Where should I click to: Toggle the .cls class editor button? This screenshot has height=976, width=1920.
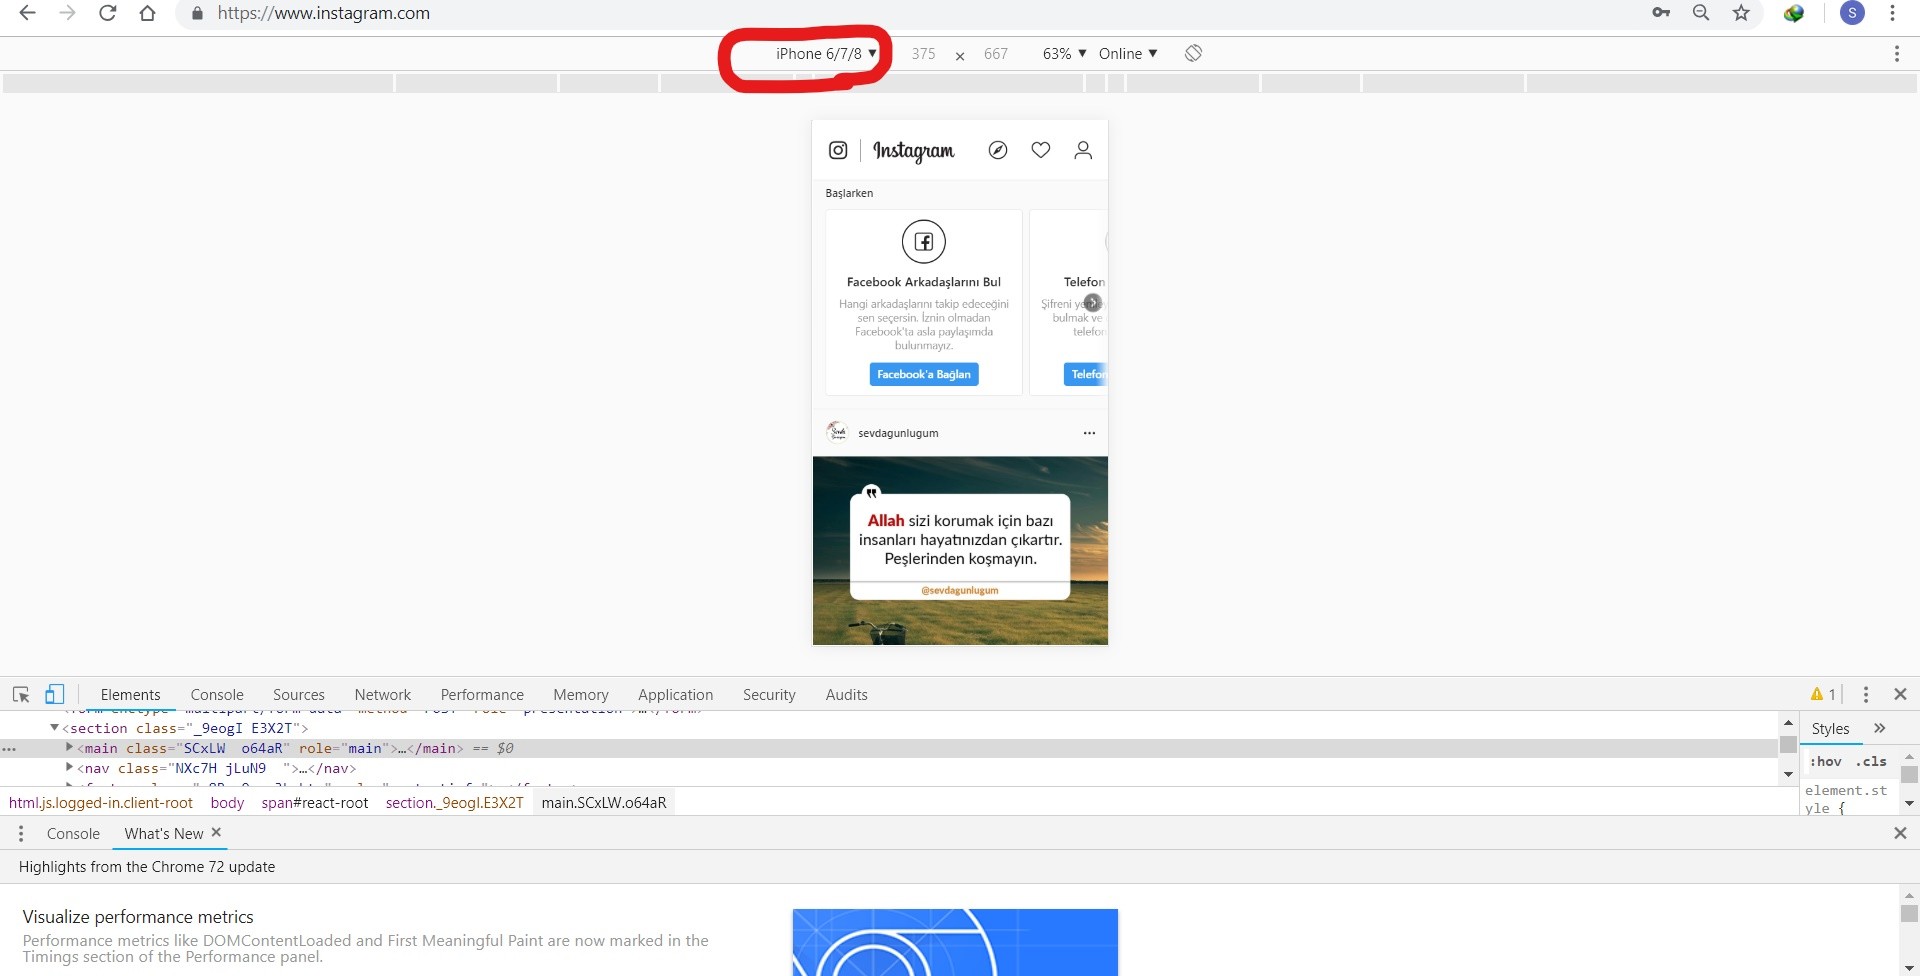pyautogui.click(x=1871, y=761)
